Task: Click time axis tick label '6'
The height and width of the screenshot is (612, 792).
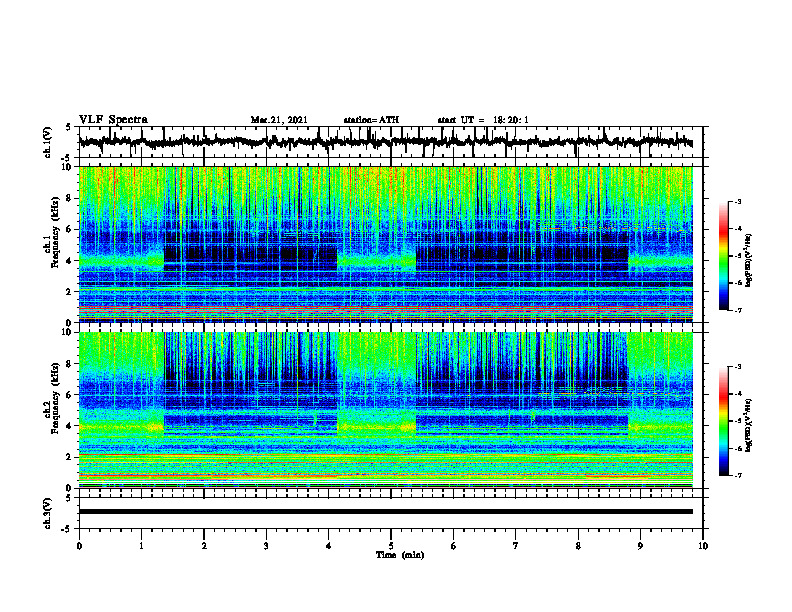Action: (453, 546)
